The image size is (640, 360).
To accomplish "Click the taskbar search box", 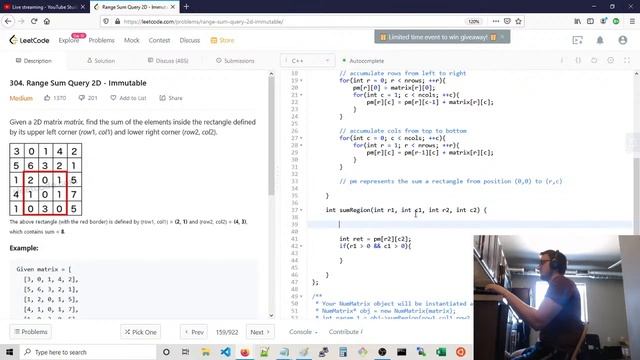I will click(88, 352).
